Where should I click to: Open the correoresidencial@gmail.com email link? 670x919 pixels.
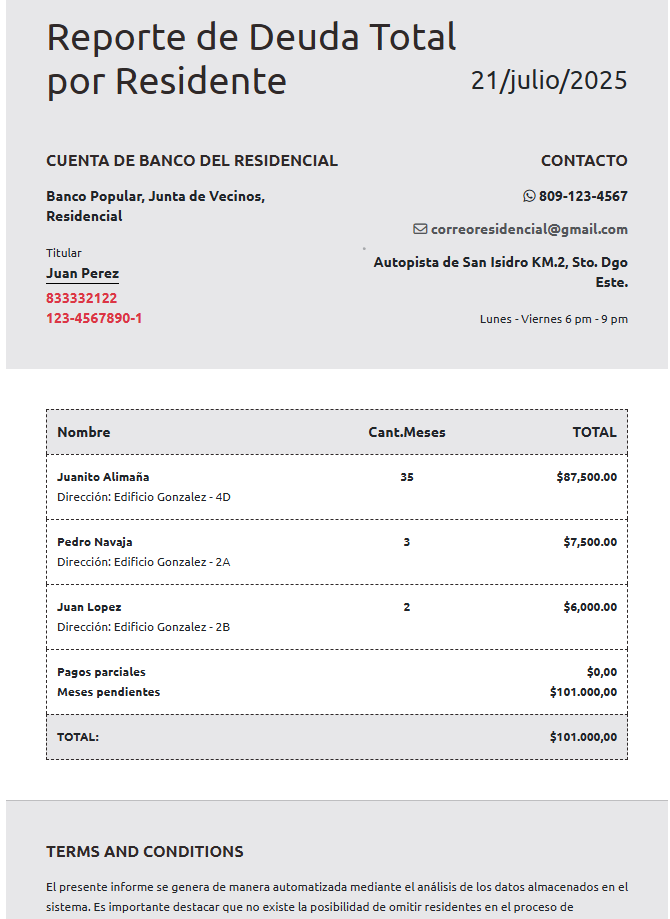(529, 229)
